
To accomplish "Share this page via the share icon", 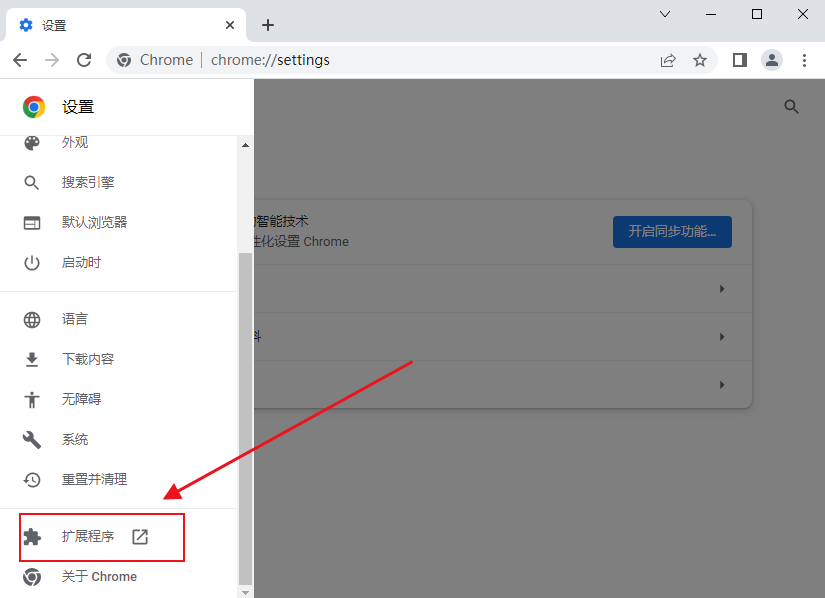I will 668,60.
